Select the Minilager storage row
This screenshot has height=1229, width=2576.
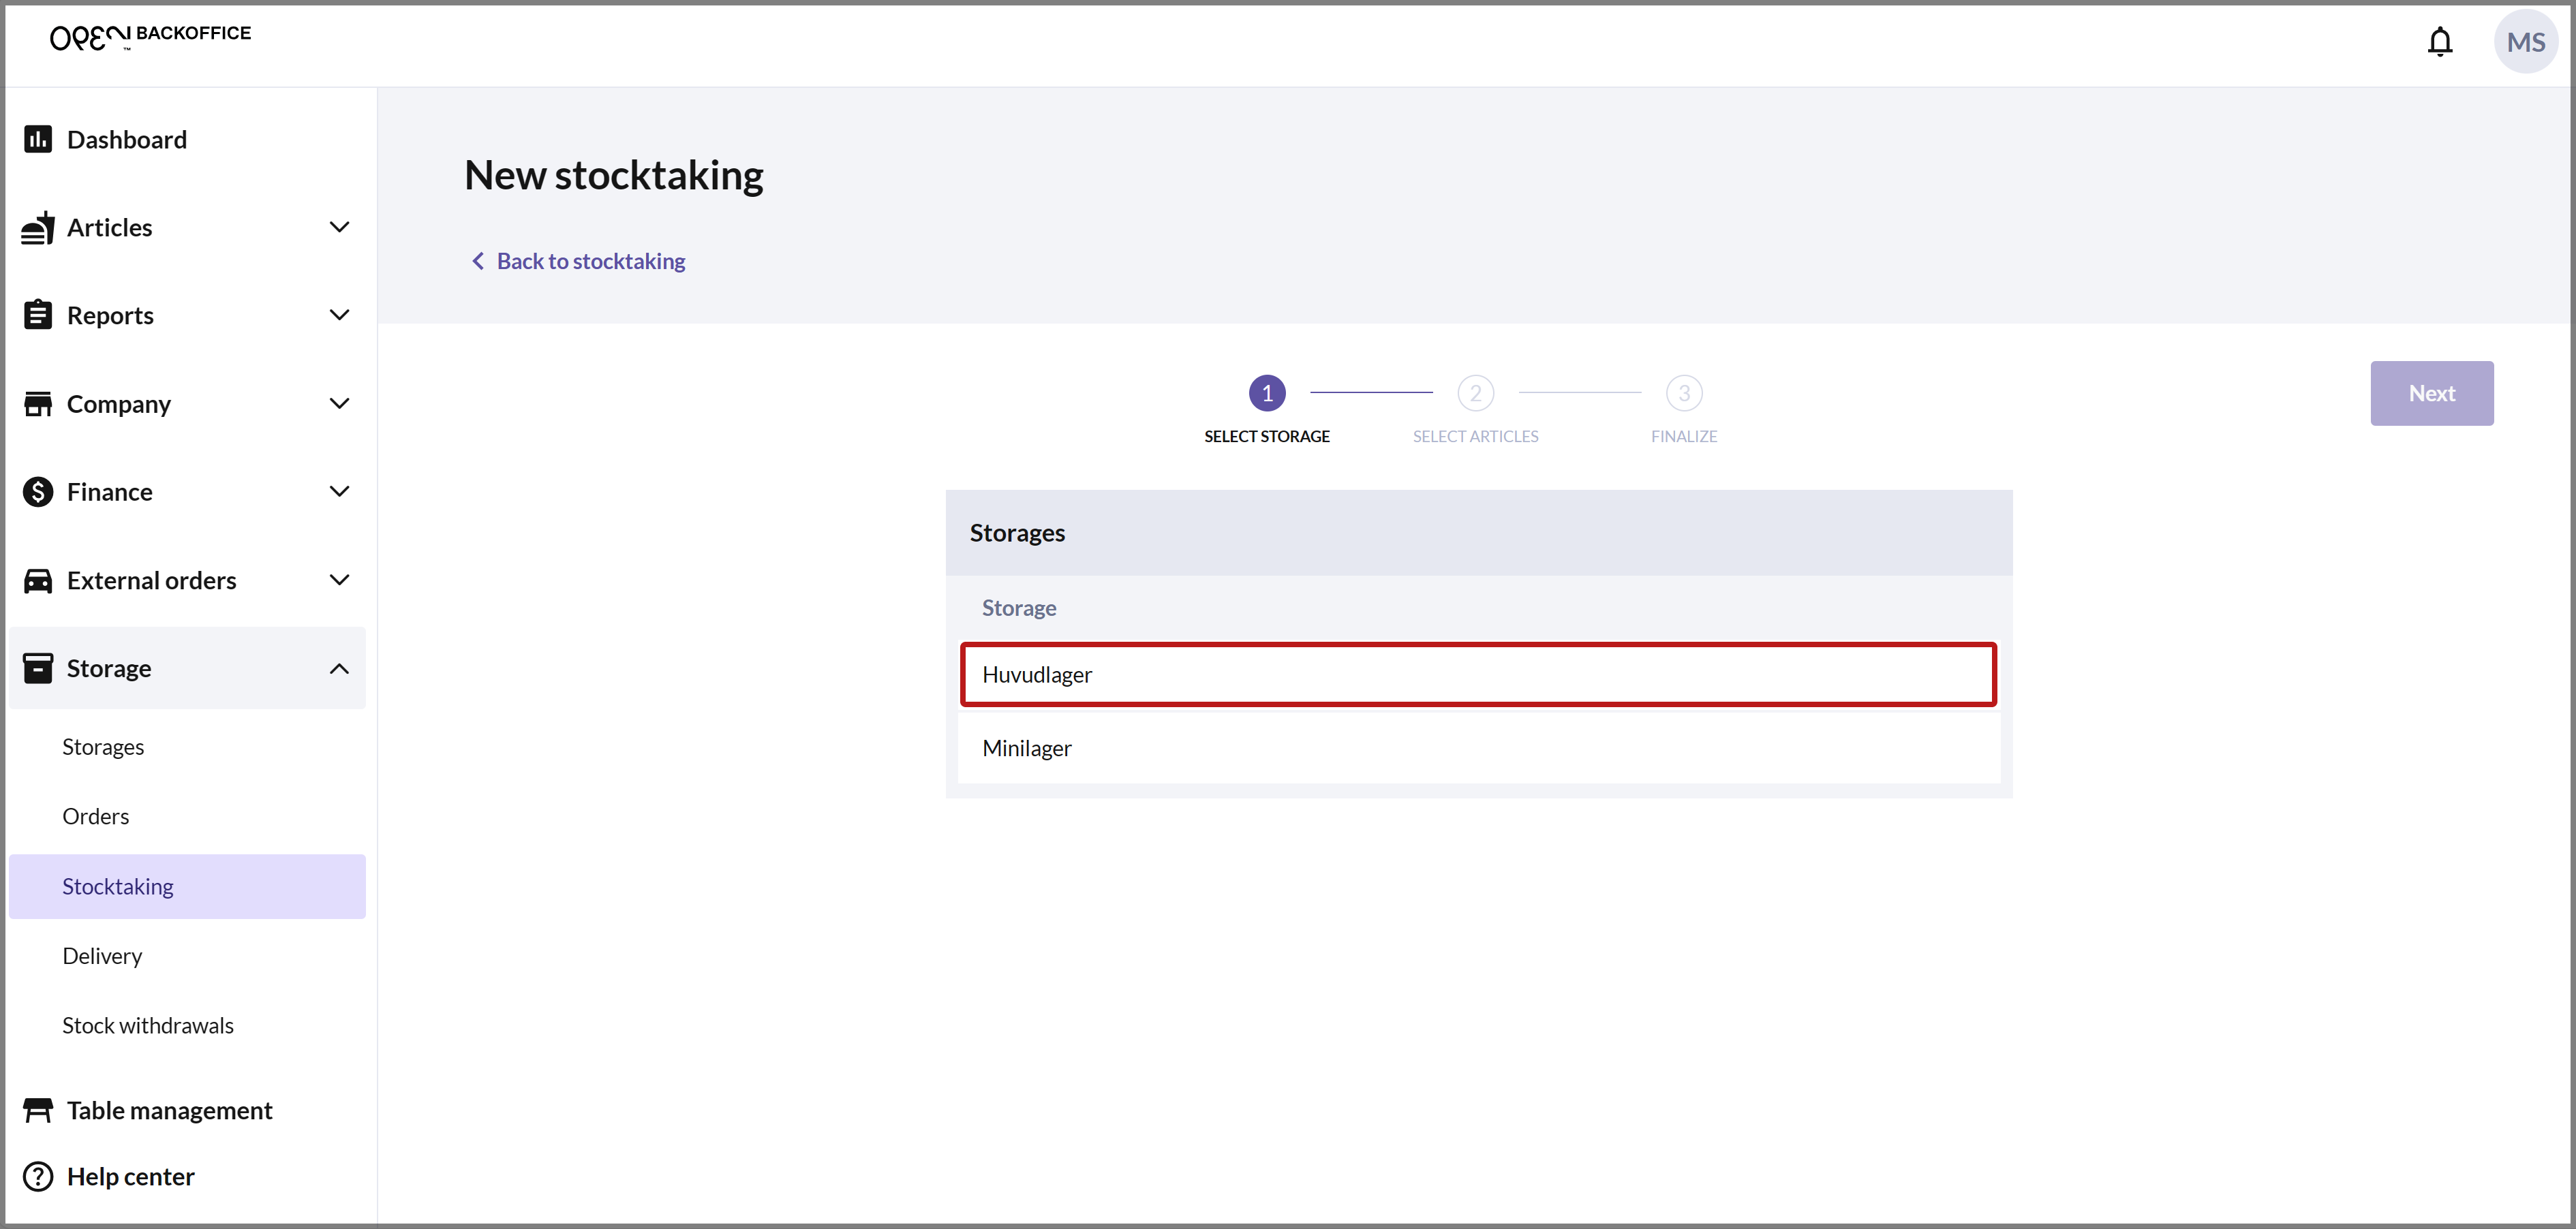[1478, 748]
